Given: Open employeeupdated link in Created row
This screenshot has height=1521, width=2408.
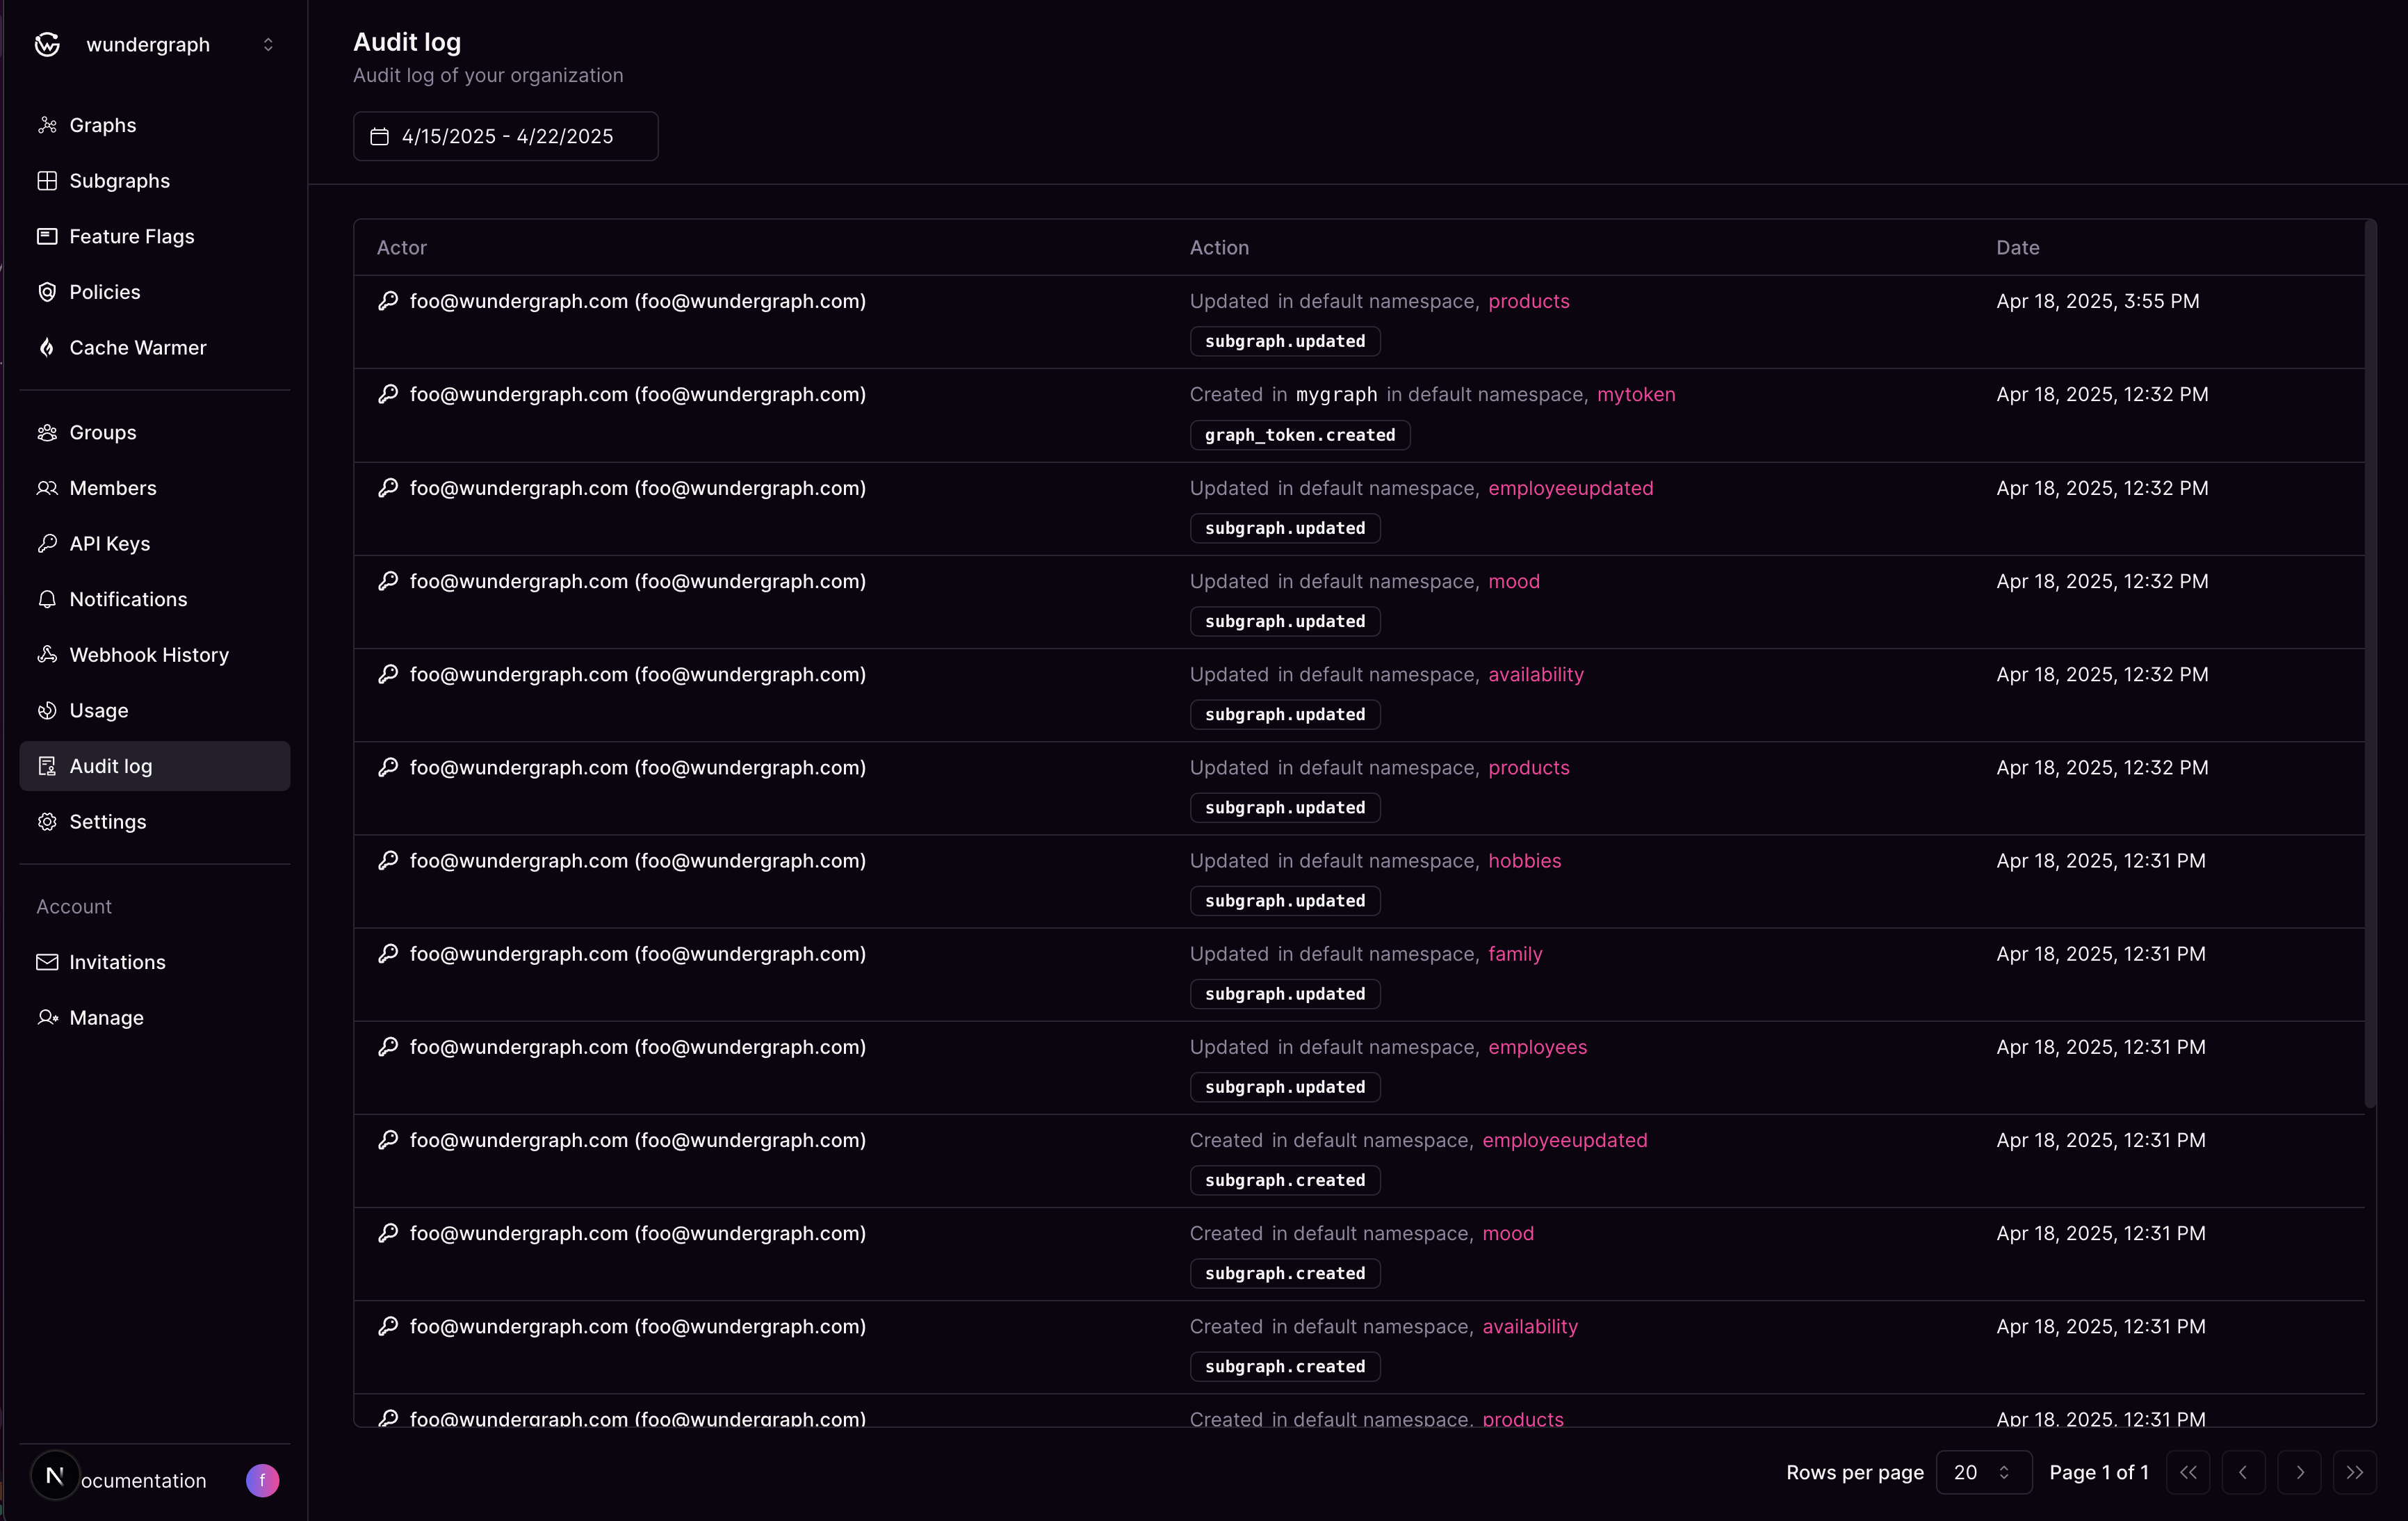Looking at the screenshot, I should tap(1564, 1140).
